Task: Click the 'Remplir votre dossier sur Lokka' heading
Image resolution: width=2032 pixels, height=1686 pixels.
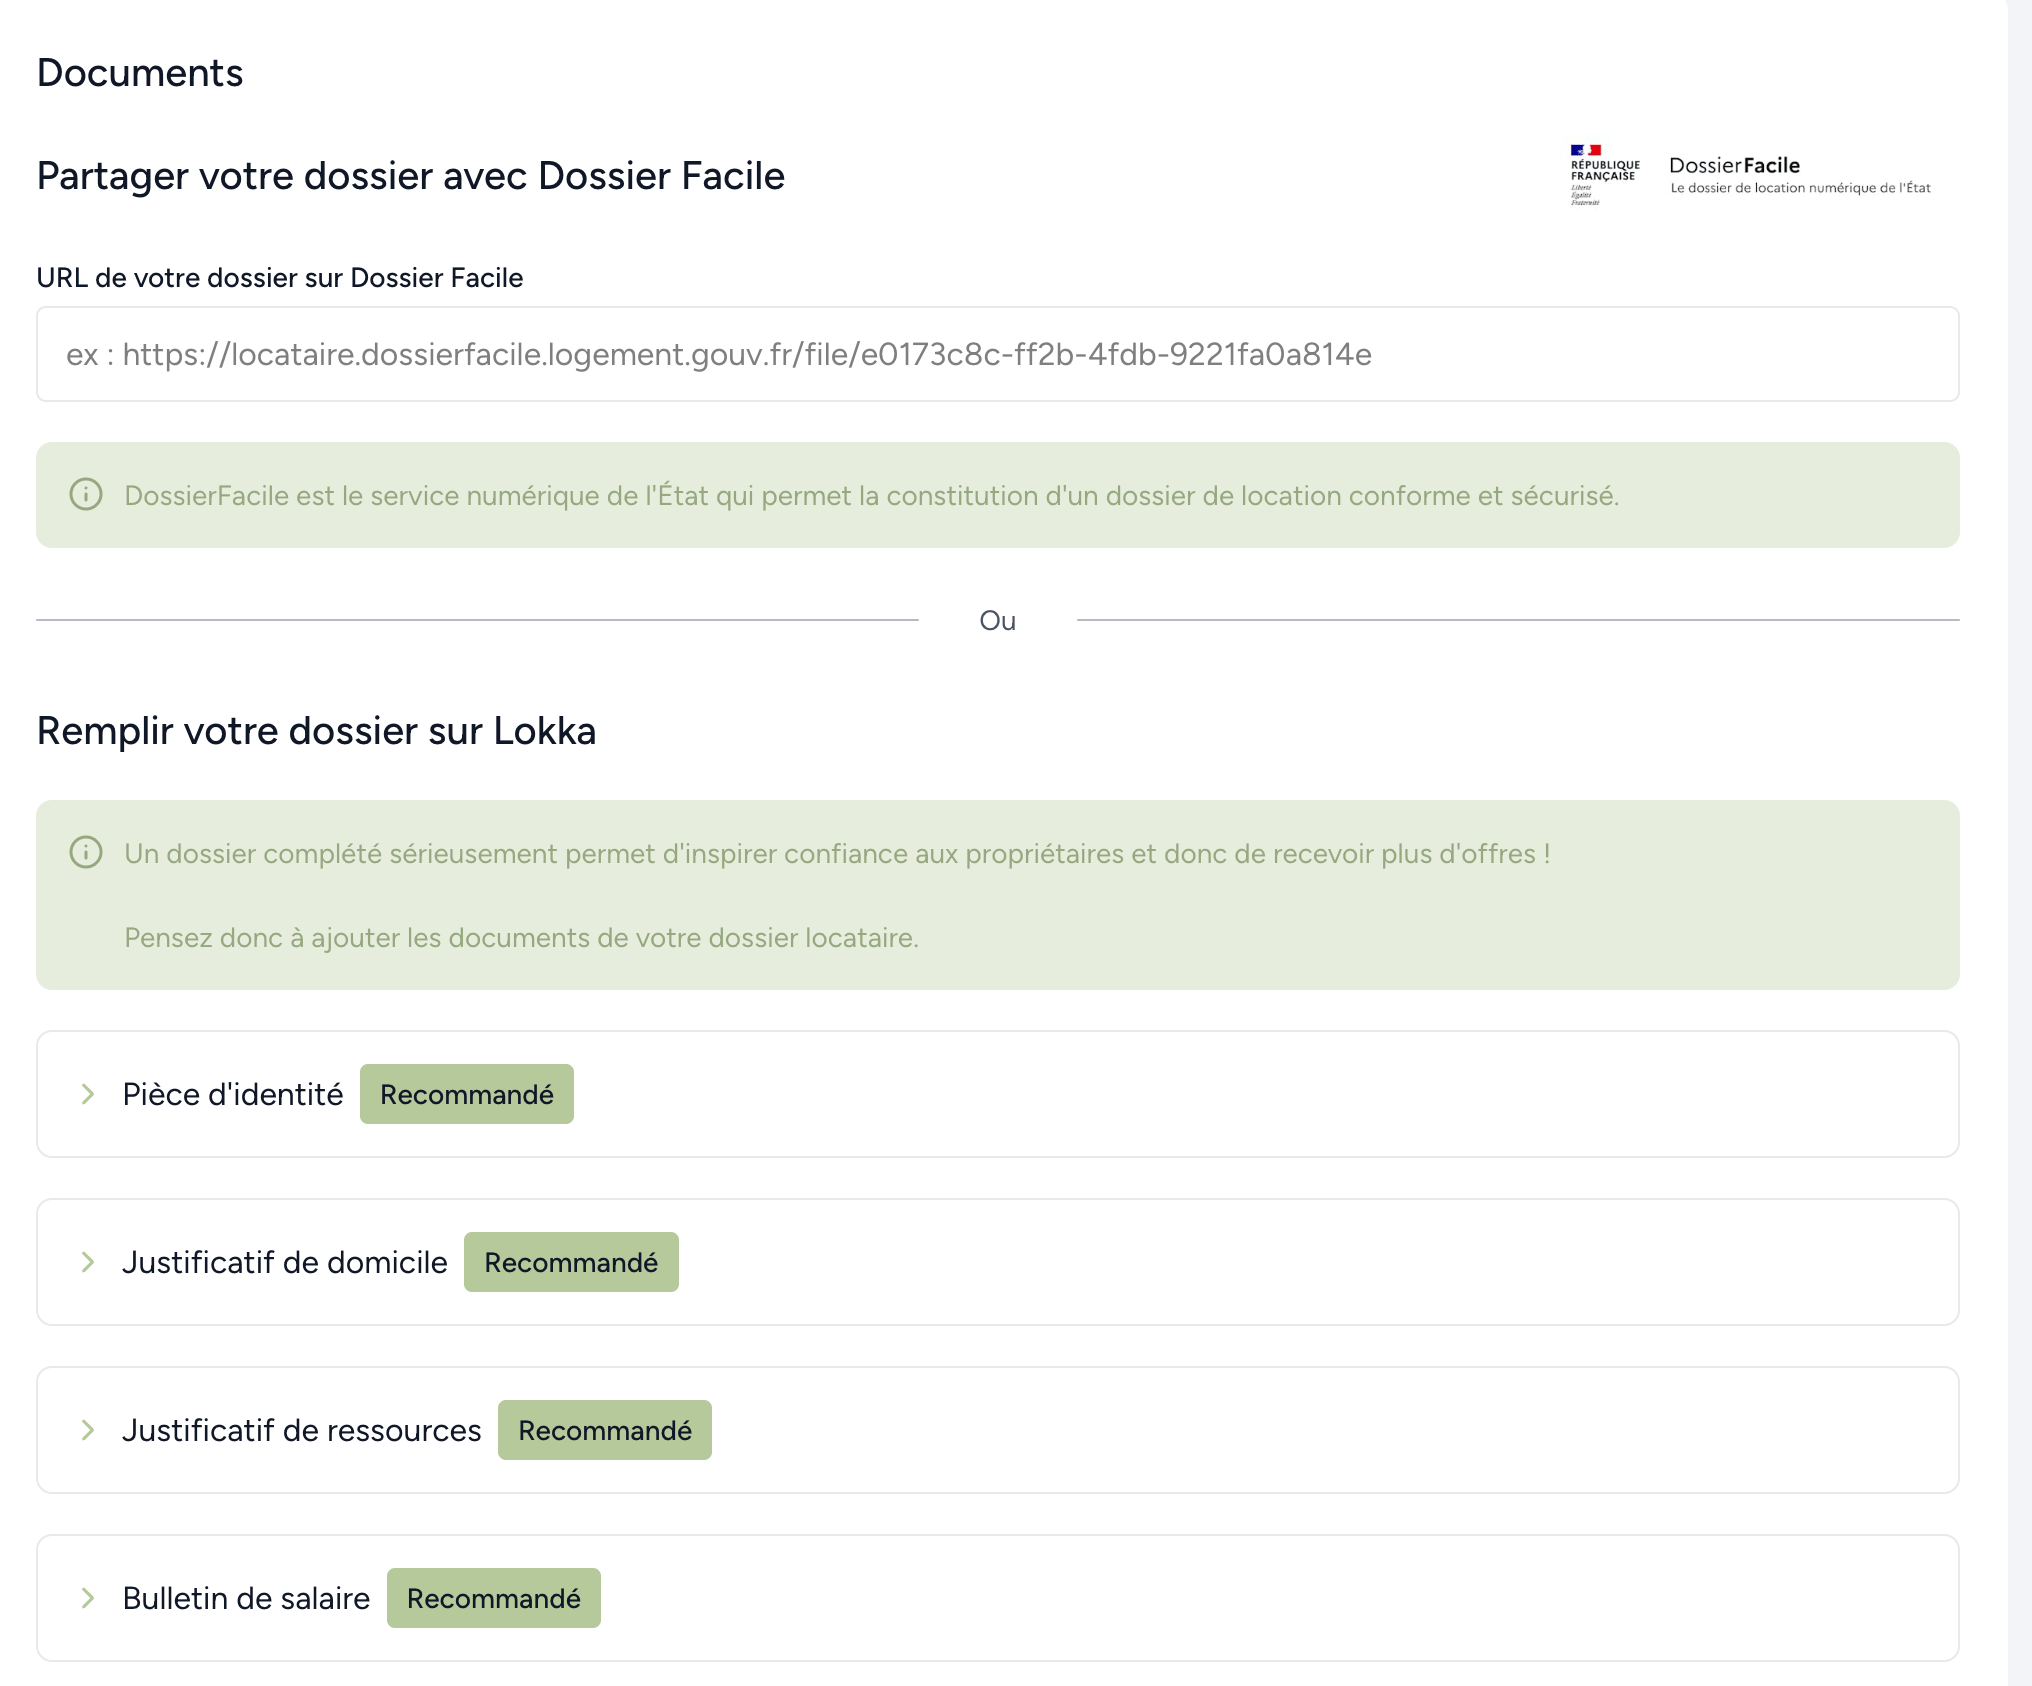Action: (x=317, y=731)
